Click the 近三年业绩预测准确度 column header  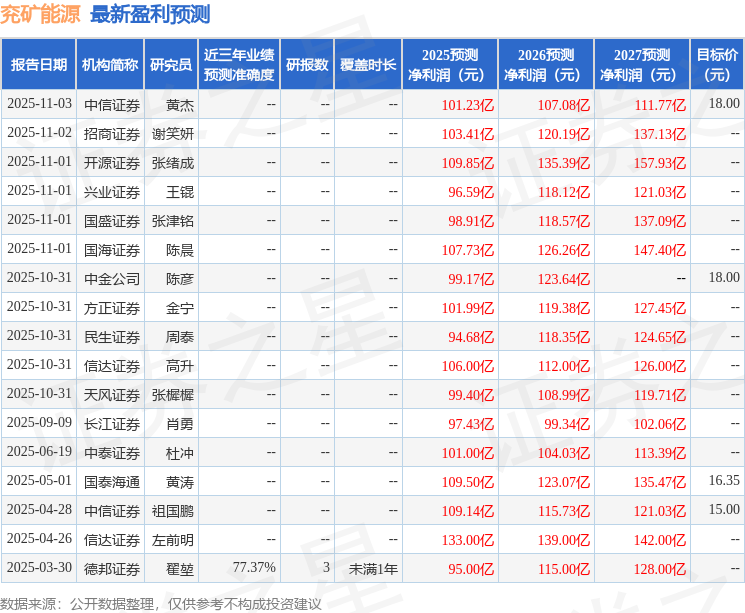coord(239,65)
